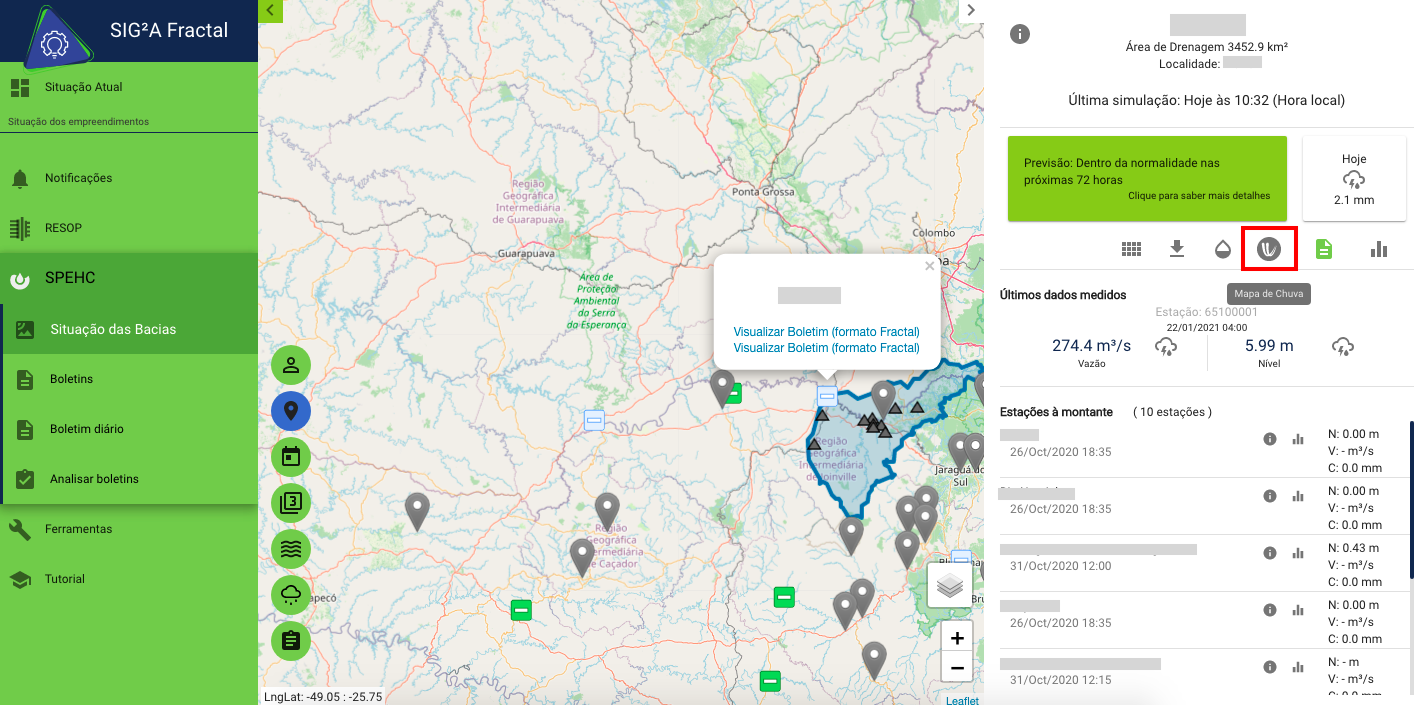Screen dimensions: 1425x705
Task: Open the bar chart statistics icon
Action: tap(1379, 248)
